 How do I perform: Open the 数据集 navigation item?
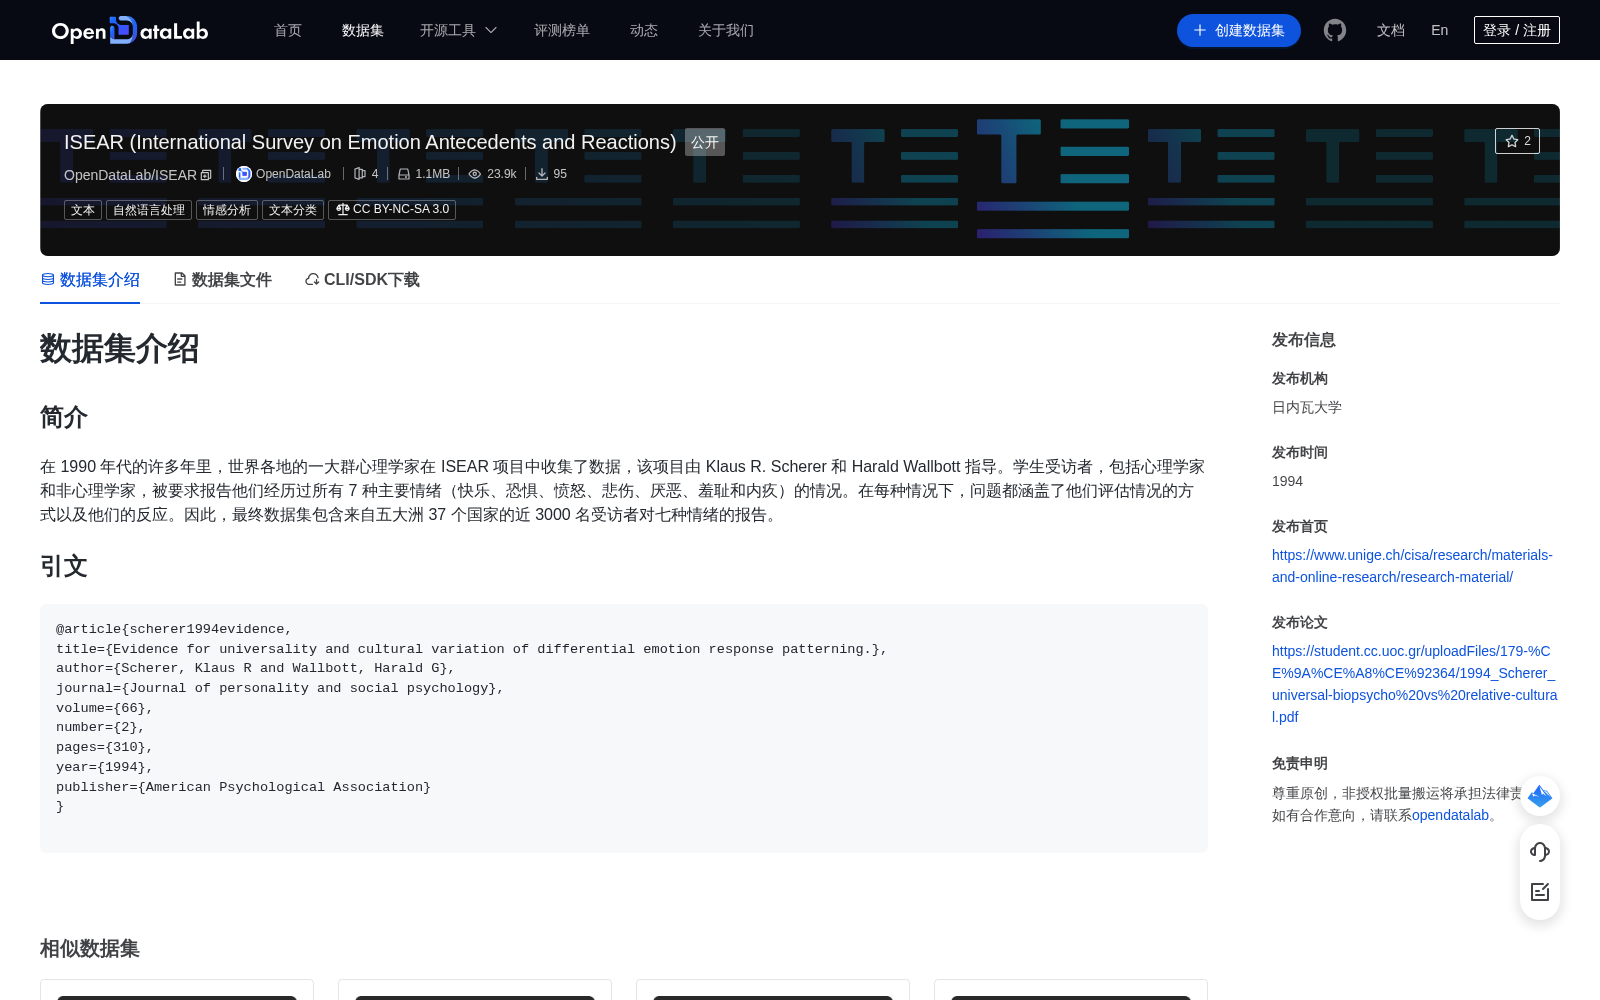tap(363, 30)
